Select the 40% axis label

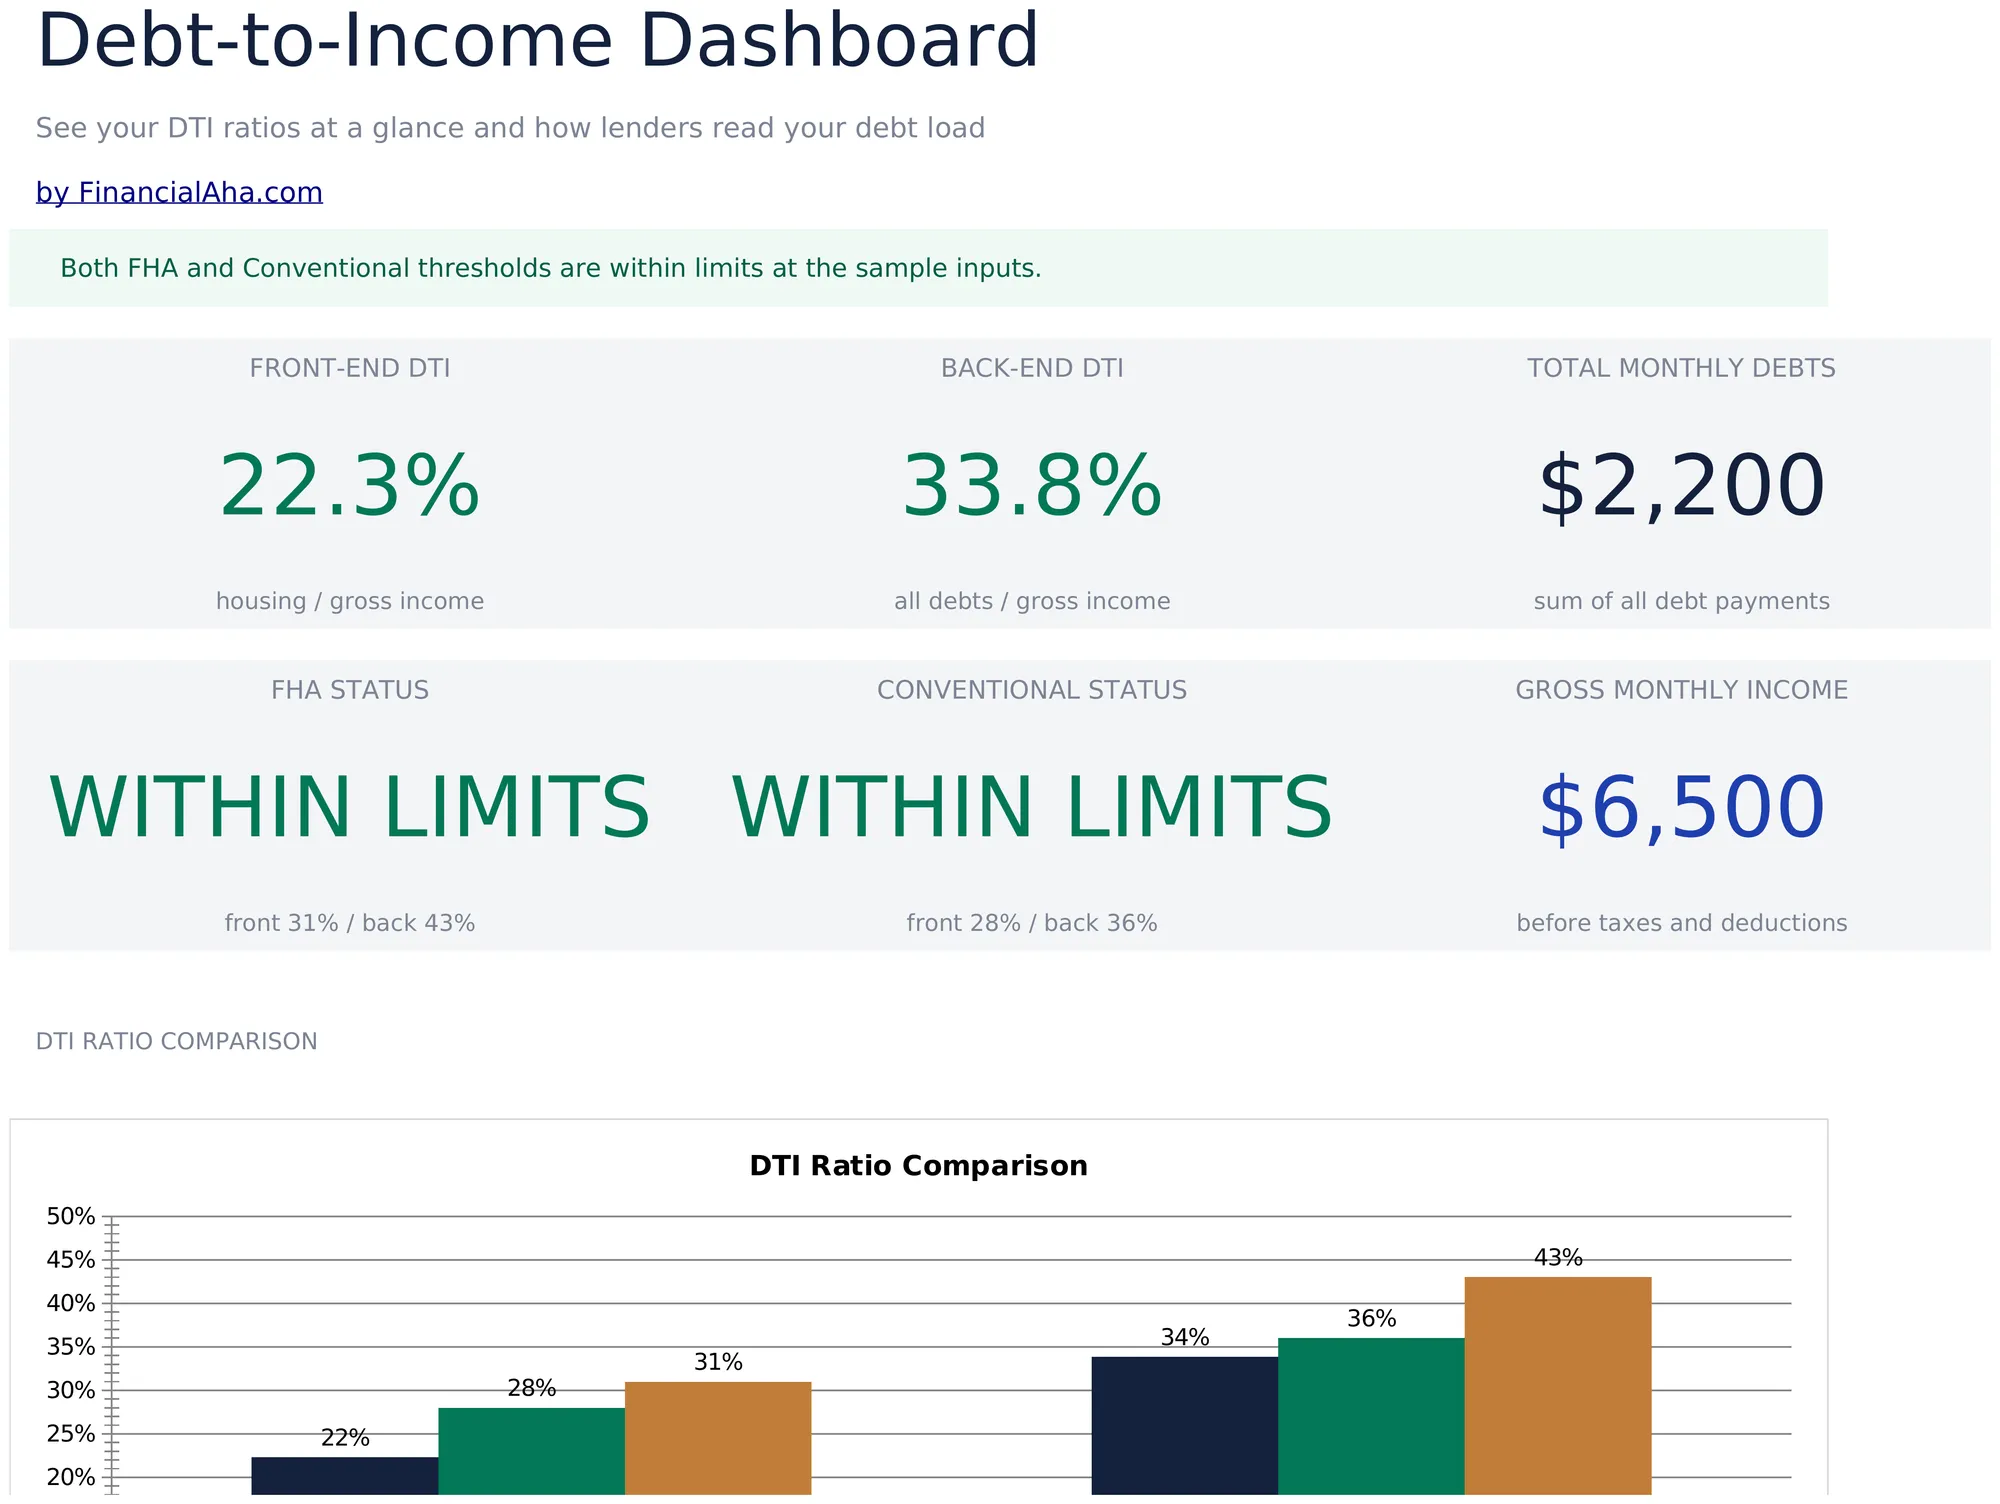(71, 1304)
